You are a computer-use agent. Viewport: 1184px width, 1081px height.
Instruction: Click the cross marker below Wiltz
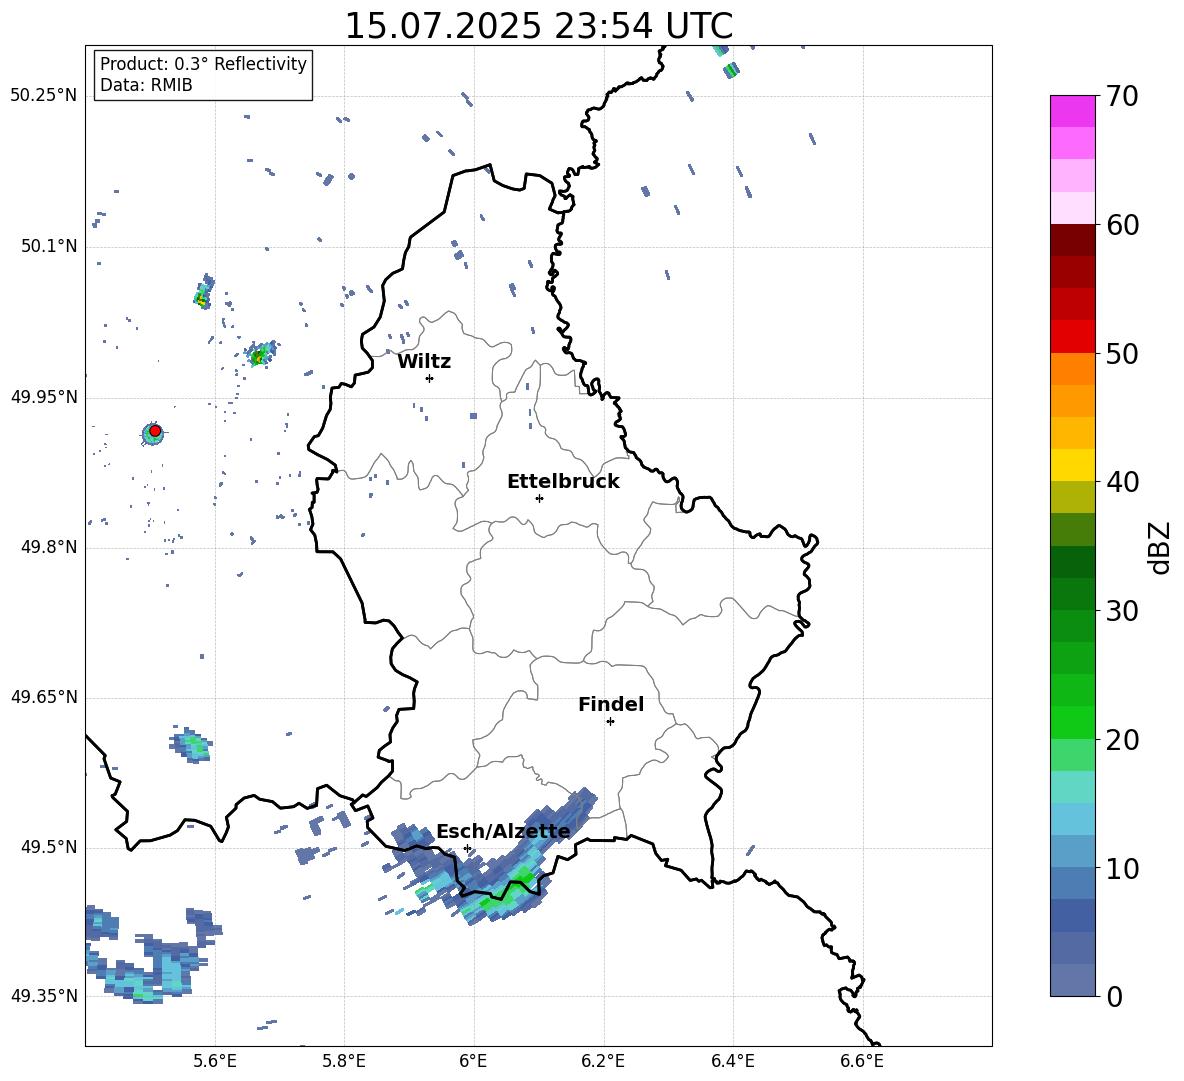[429, 378]
